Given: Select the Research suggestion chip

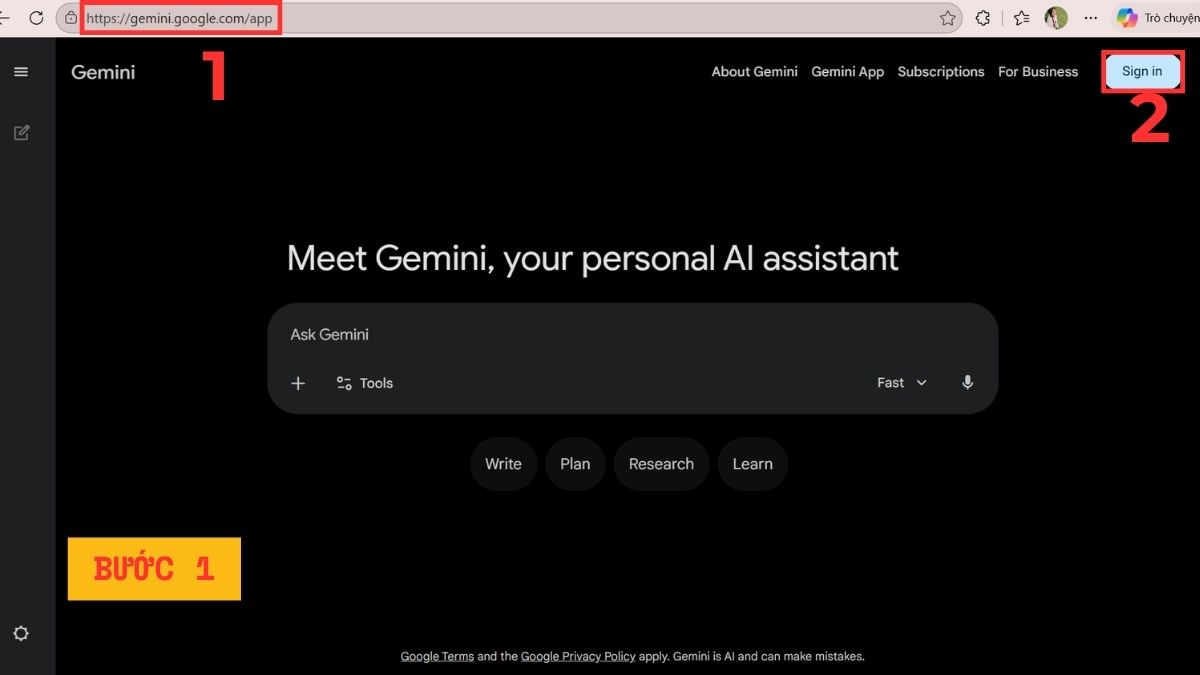Looking at the screenshot, I should (x=661, y=464).
